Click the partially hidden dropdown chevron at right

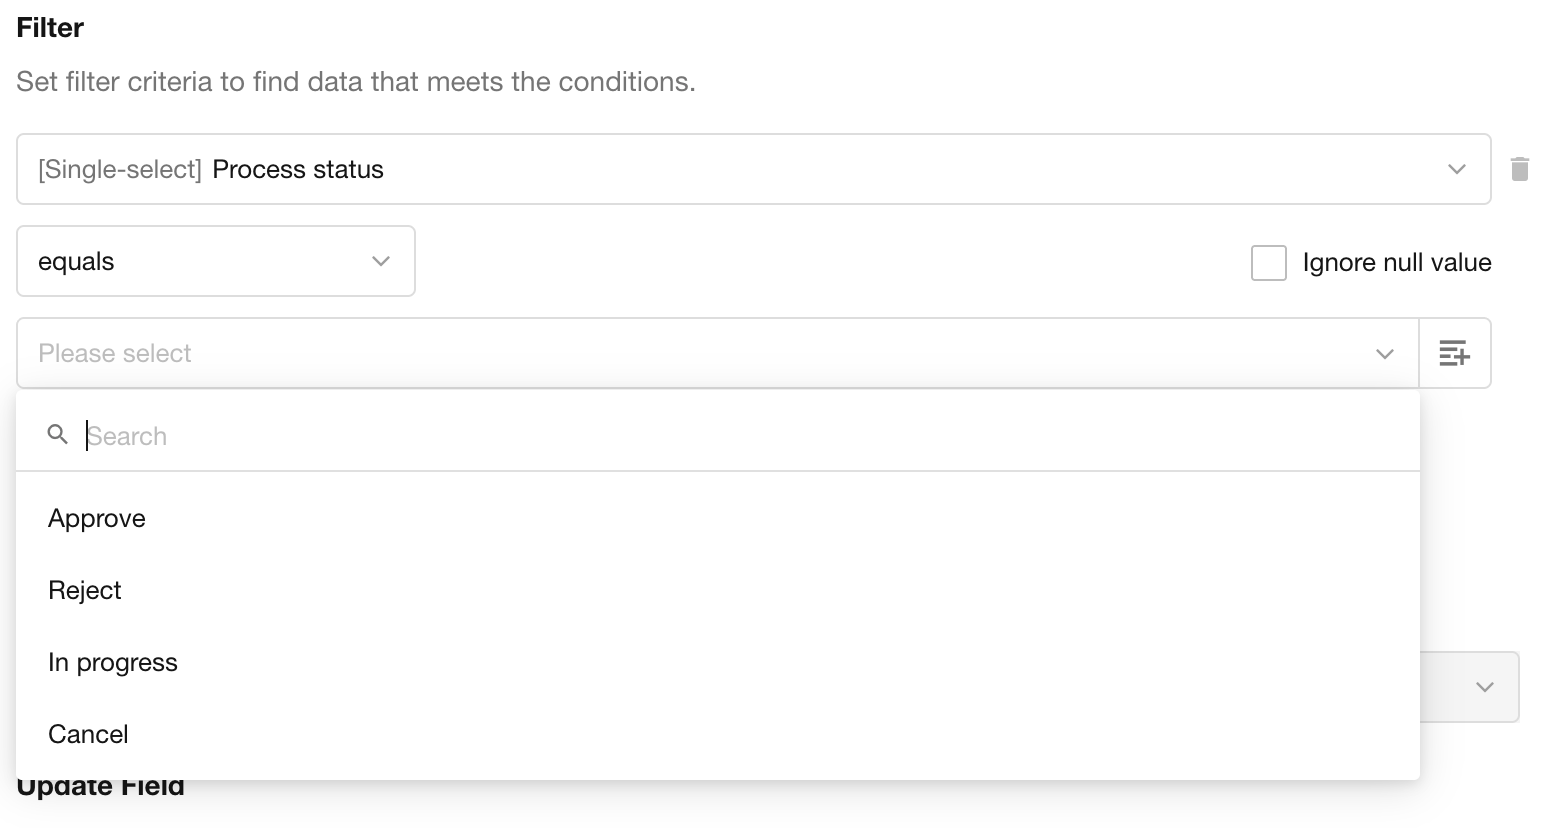[x=1484, y=687]
